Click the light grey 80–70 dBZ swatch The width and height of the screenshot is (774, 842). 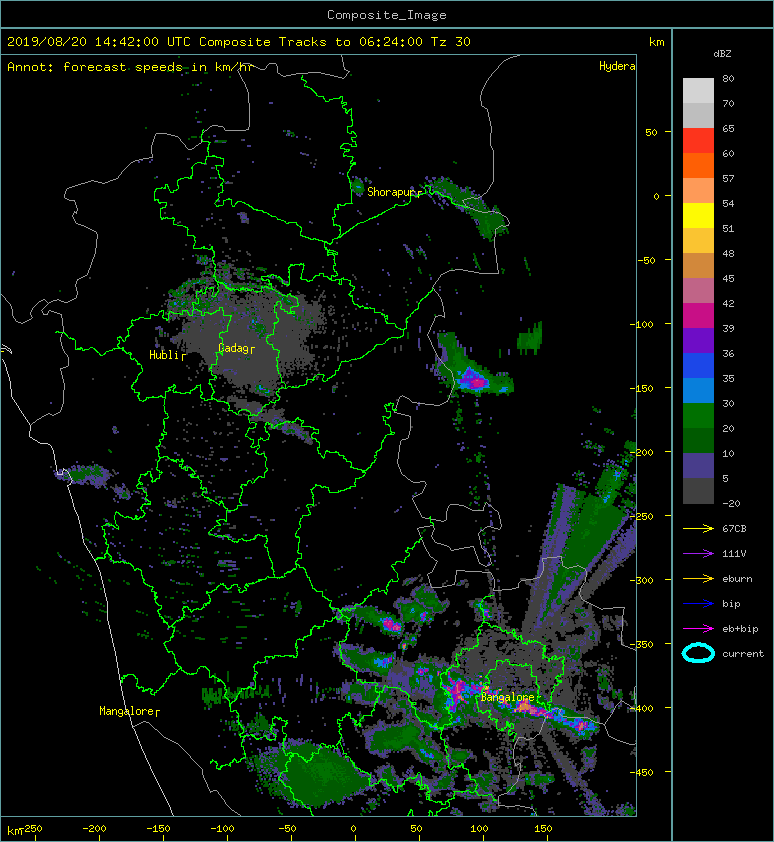point(698,91)
